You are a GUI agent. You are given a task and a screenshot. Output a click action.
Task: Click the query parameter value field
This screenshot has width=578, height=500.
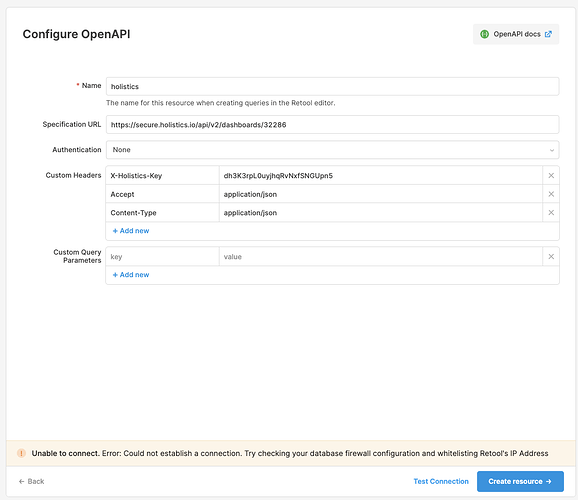pos(381,257)
